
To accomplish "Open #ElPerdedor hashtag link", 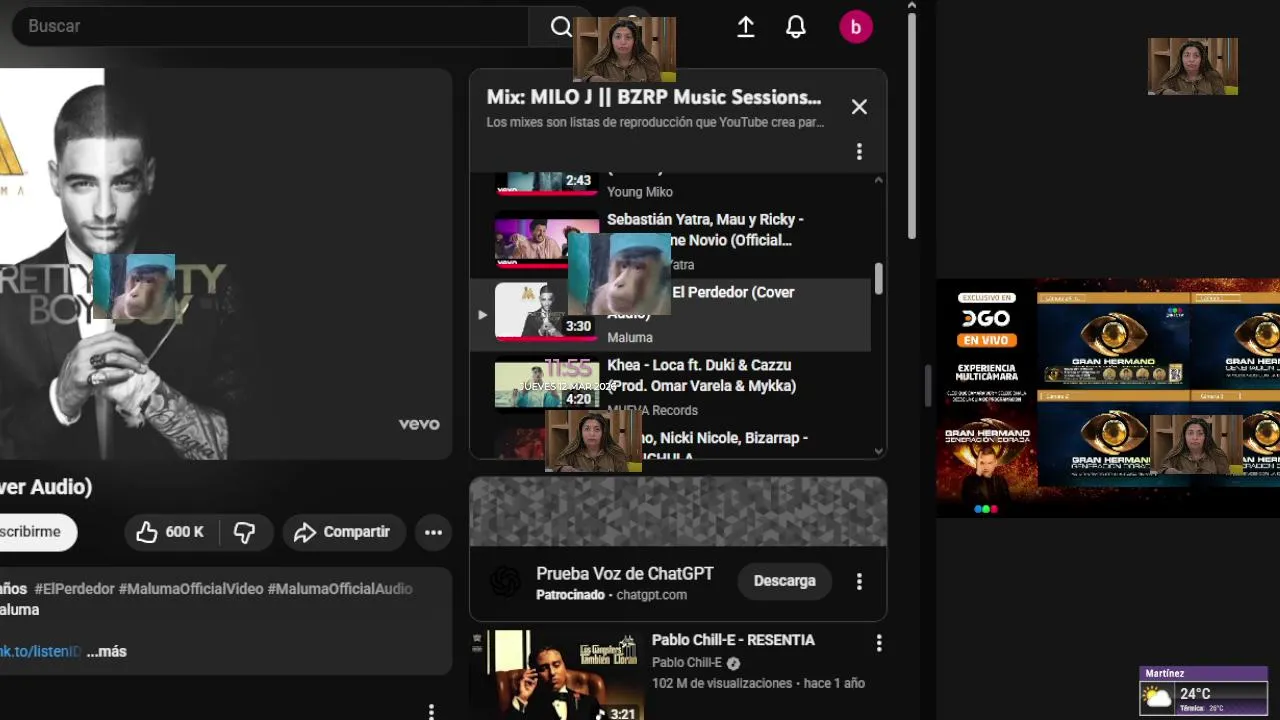I will pos(74,589).
